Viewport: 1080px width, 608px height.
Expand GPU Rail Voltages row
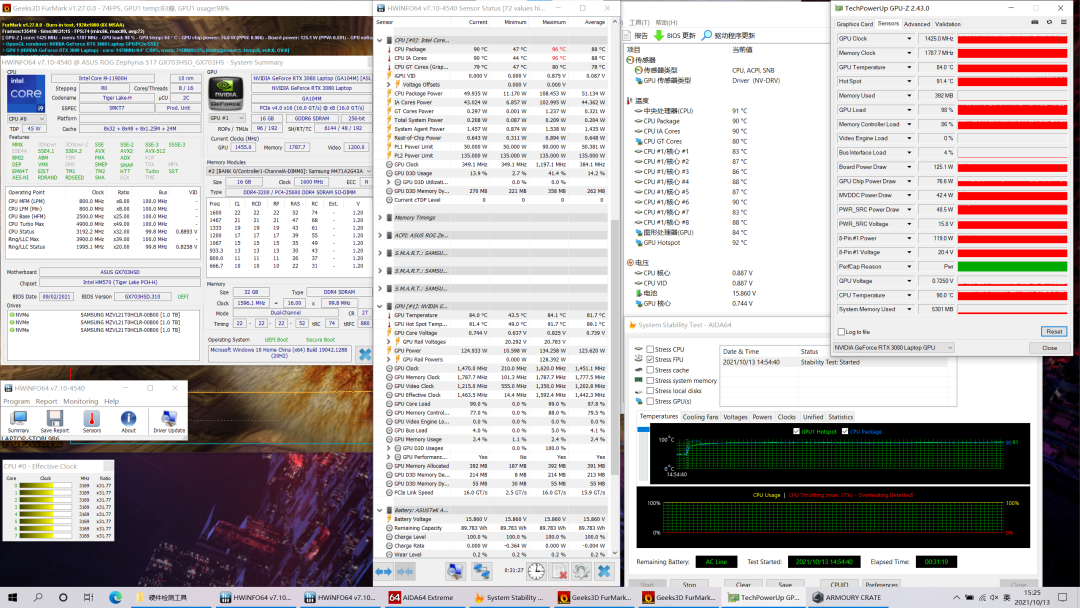click(389, 341)
